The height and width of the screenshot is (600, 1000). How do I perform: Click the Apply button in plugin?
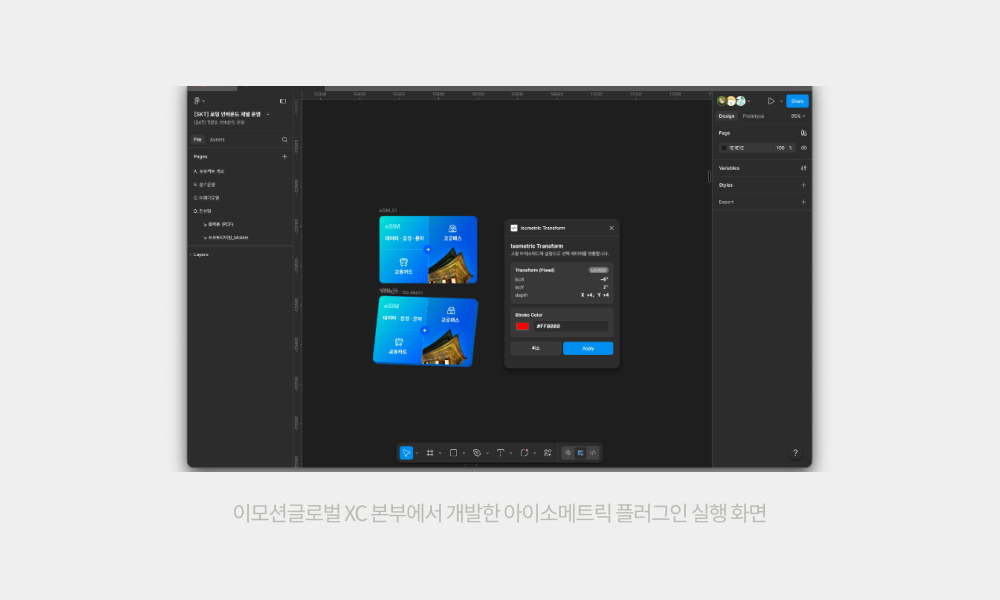click(x=587, y=348)
